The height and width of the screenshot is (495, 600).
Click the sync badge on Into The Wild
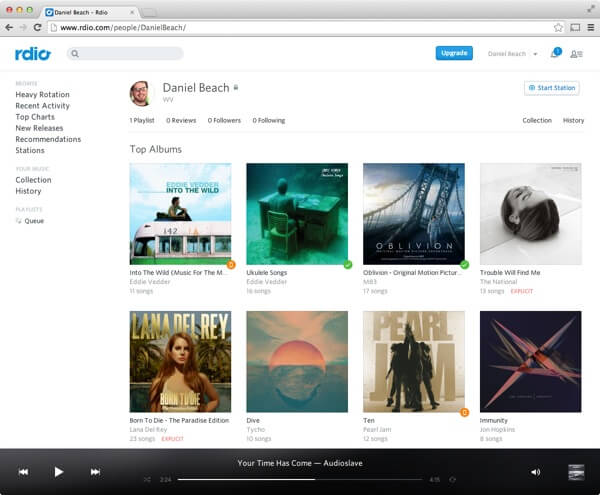pyautogui.click(x=231, y=264)
